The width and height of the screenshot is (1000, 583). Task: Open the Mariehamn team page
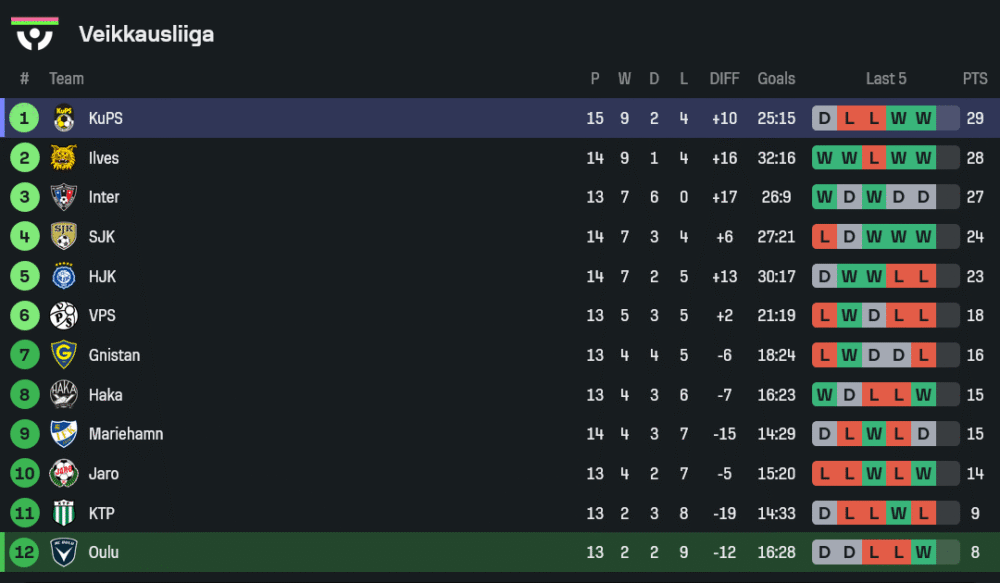125,434
